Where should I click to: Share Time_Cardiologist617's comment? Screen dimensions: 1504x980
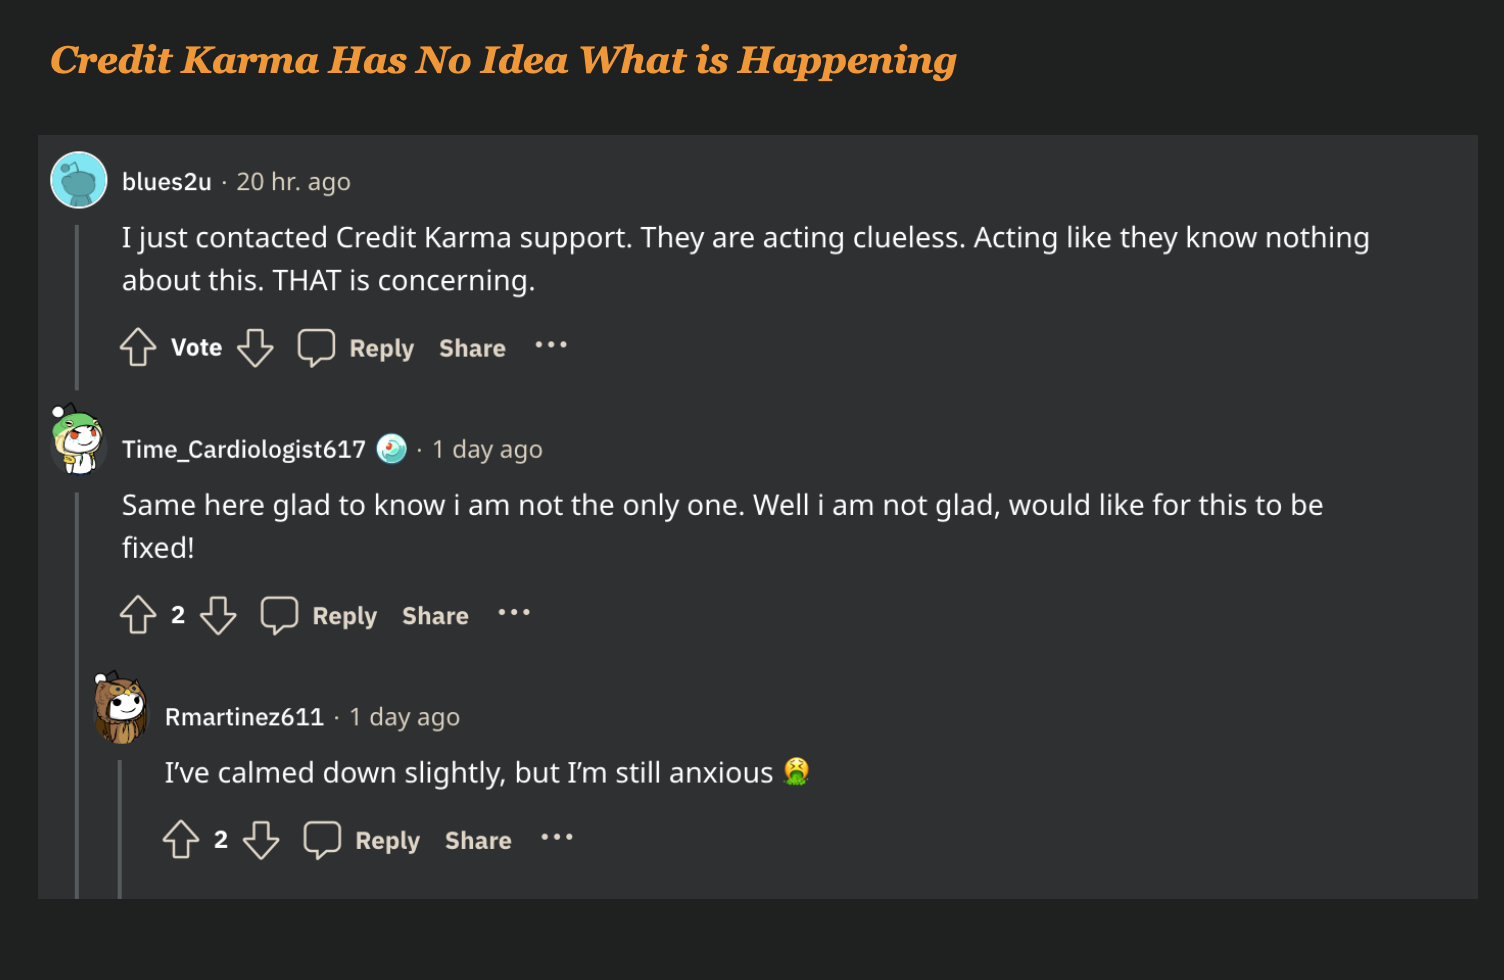coord(435,616)
